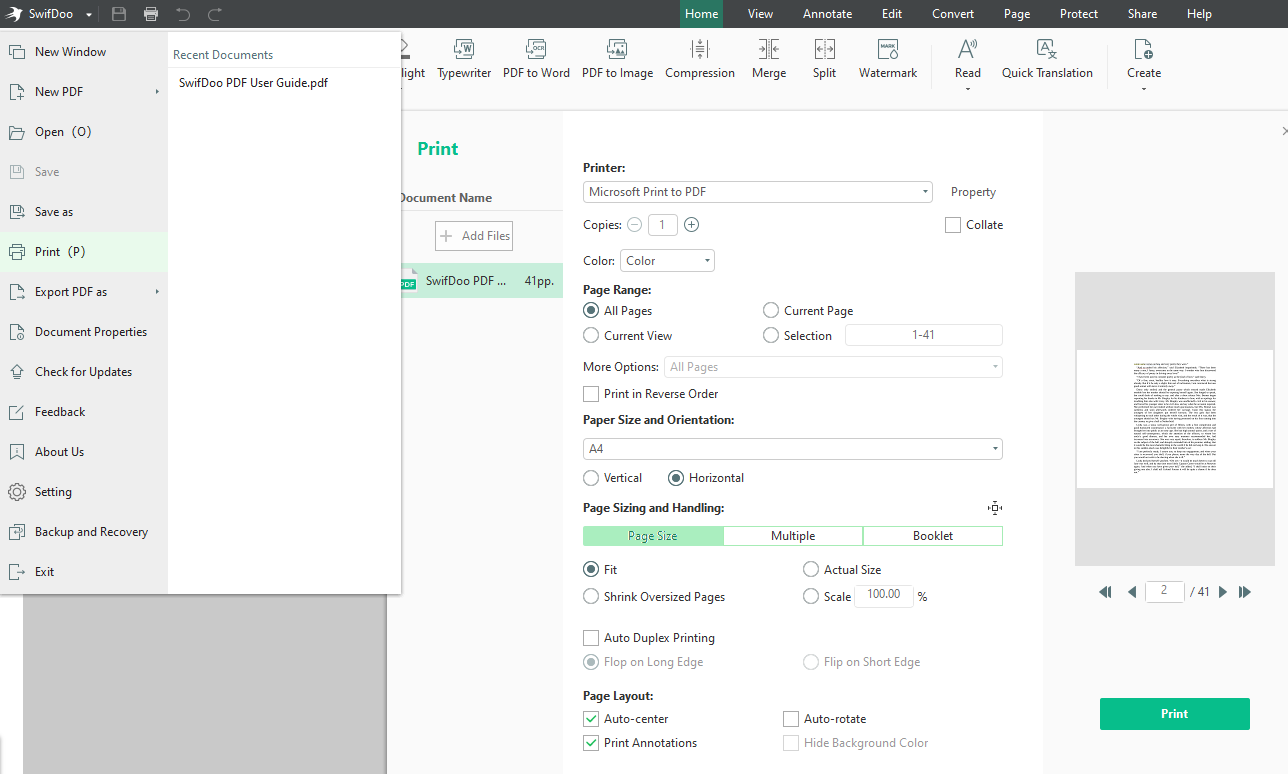Viewport: 1288px width, 774px height.
Task: Open the Convert tab
Action: click(x=953, y=14)
